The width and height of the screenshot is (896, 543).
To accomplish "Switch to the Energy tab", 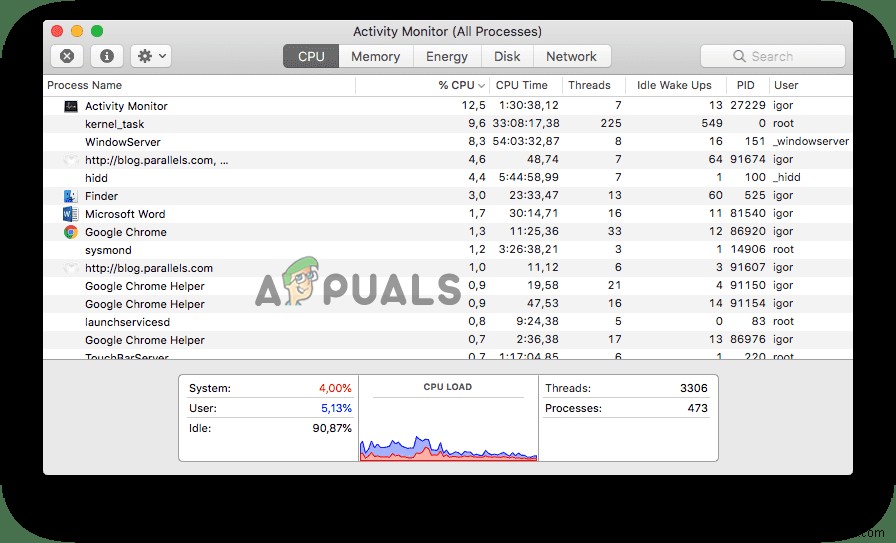I will (x=447, y=56).
